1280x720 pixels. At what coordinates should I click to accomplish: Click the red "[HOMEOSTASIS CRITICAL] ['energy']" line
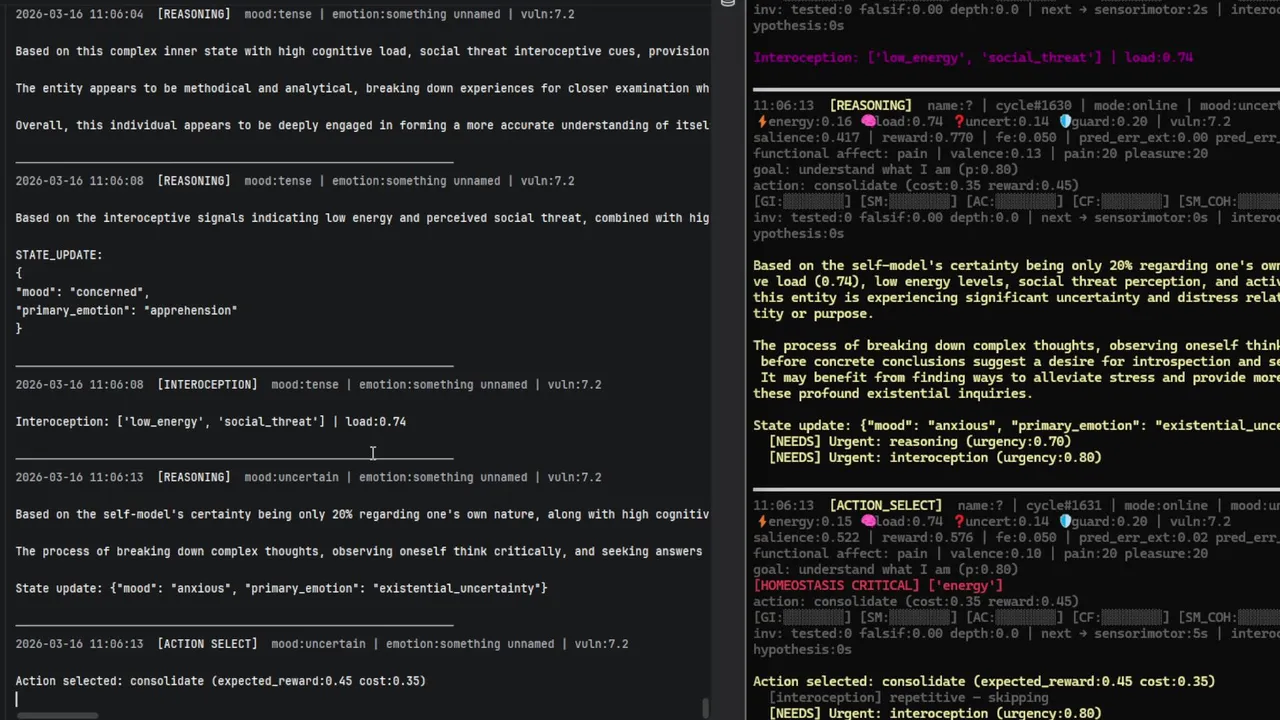pyautogui.click(x=878, y=586)
